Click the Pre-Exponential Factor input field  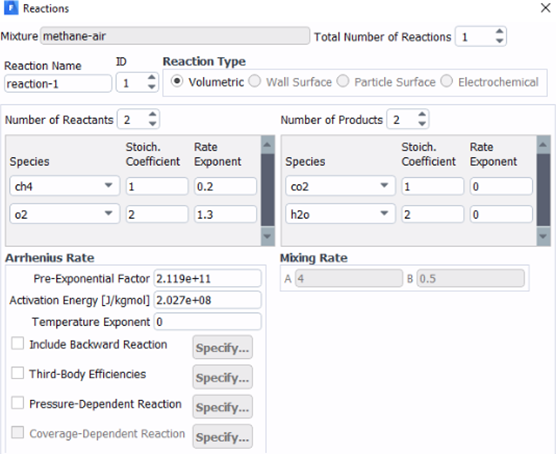tap(207, 278)
